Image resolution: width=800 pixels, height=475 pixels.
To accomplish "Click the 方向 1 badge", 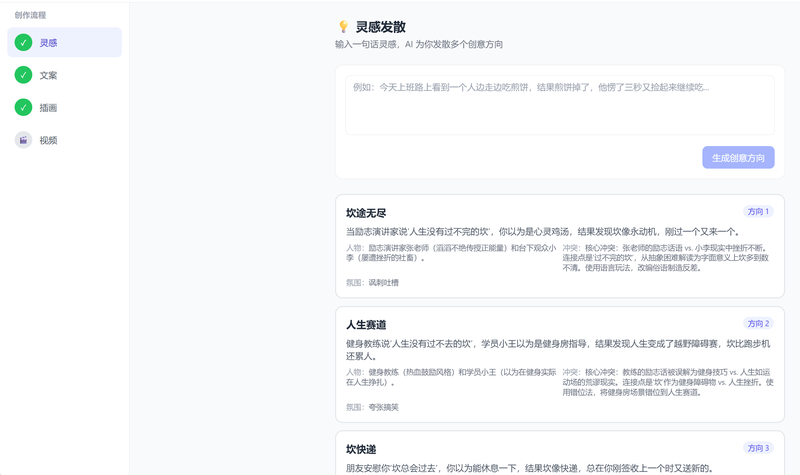I will point(758,211).
